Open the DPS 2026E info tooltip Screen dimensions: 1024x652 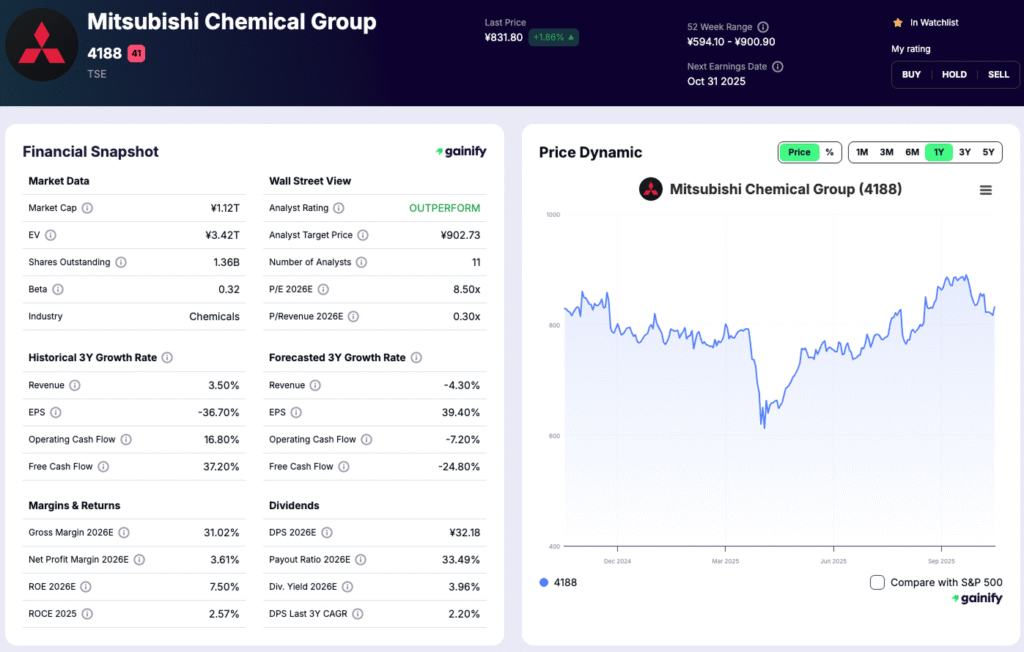click(x=330, y=532)
